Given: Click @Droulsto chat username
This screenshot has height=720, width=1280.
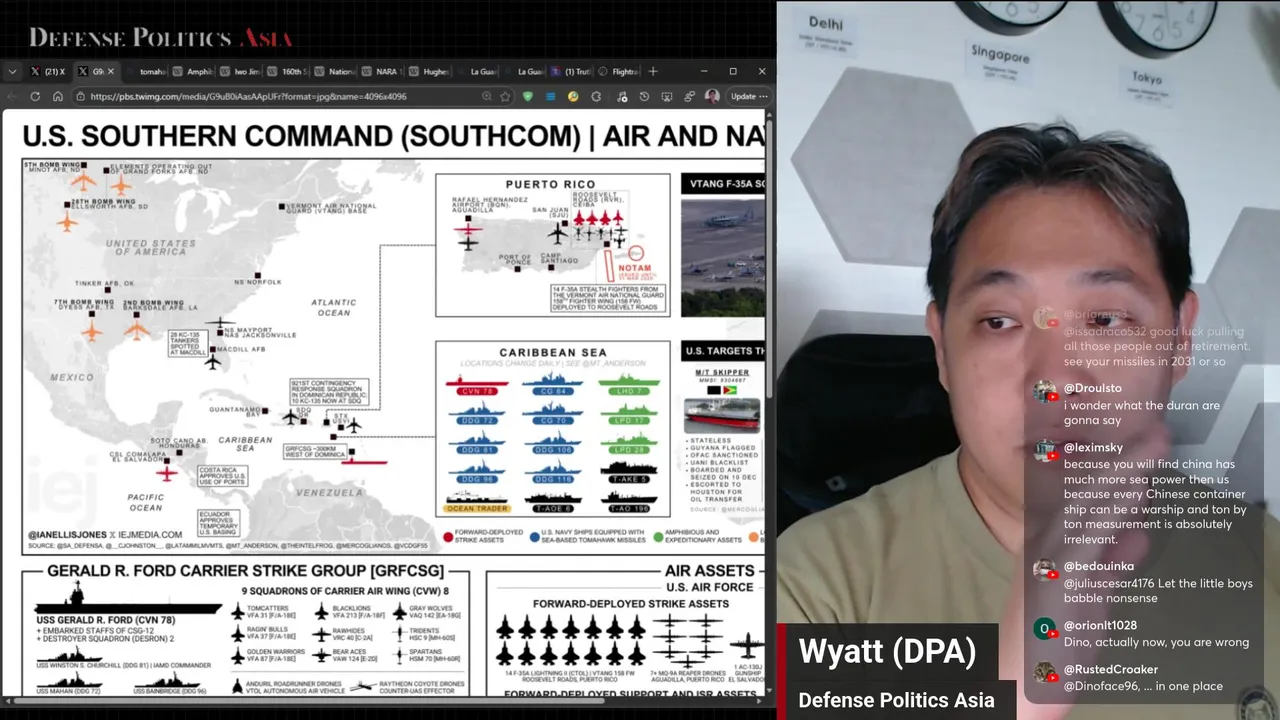Looking at the screenshot, I should (1092, 388).
